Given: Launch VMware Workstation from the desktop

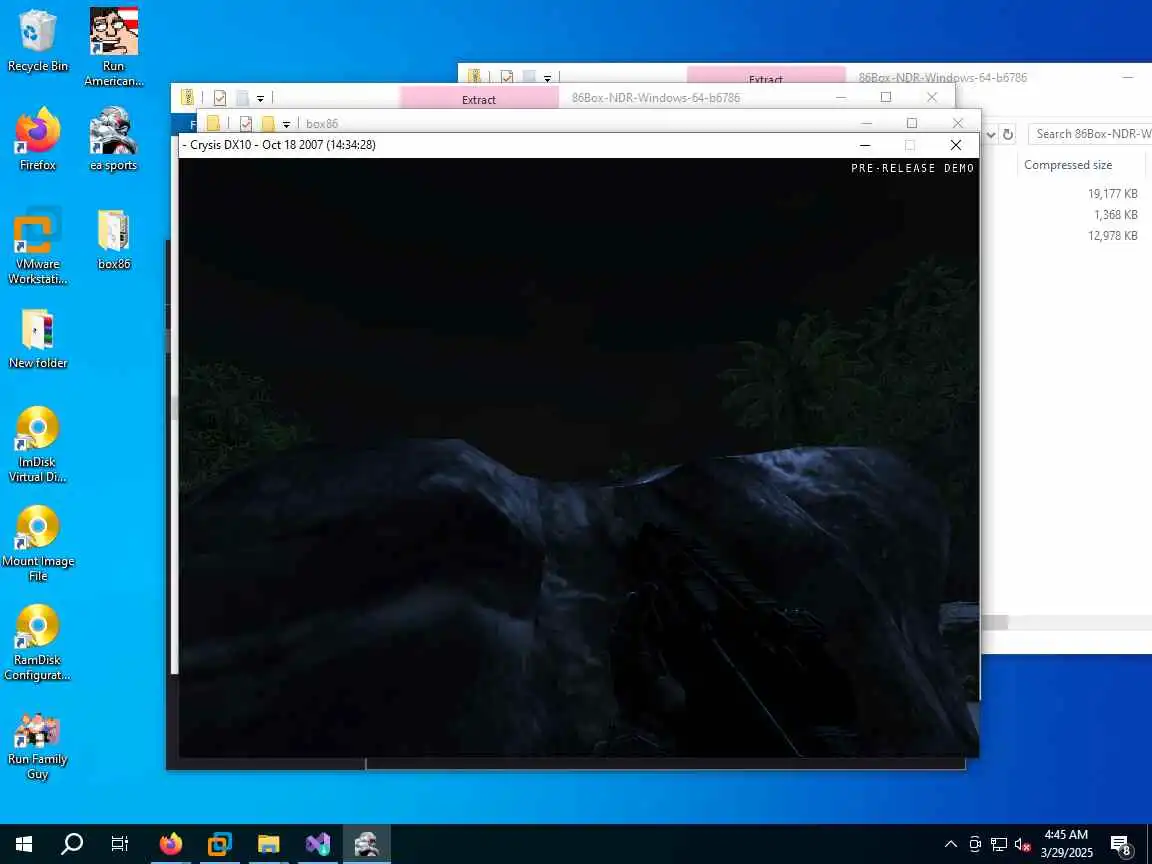Looking at the screenshot, I should point(37,246).
